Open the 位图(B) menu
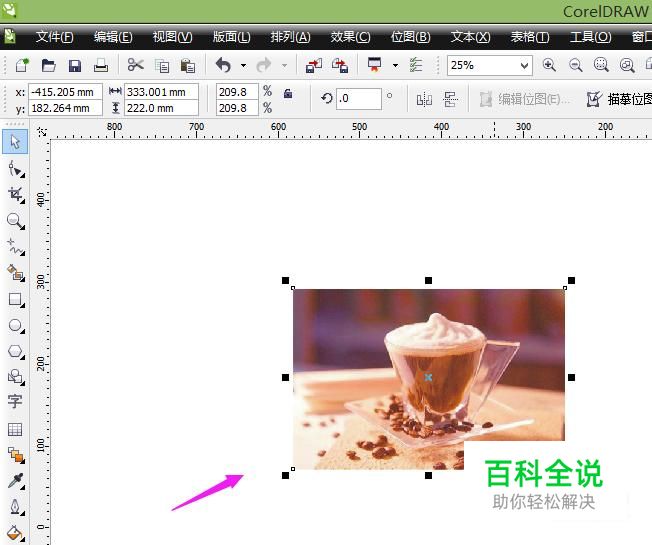Image resolution: width=652 pixels, height=545 pixels. click(410, 37)
